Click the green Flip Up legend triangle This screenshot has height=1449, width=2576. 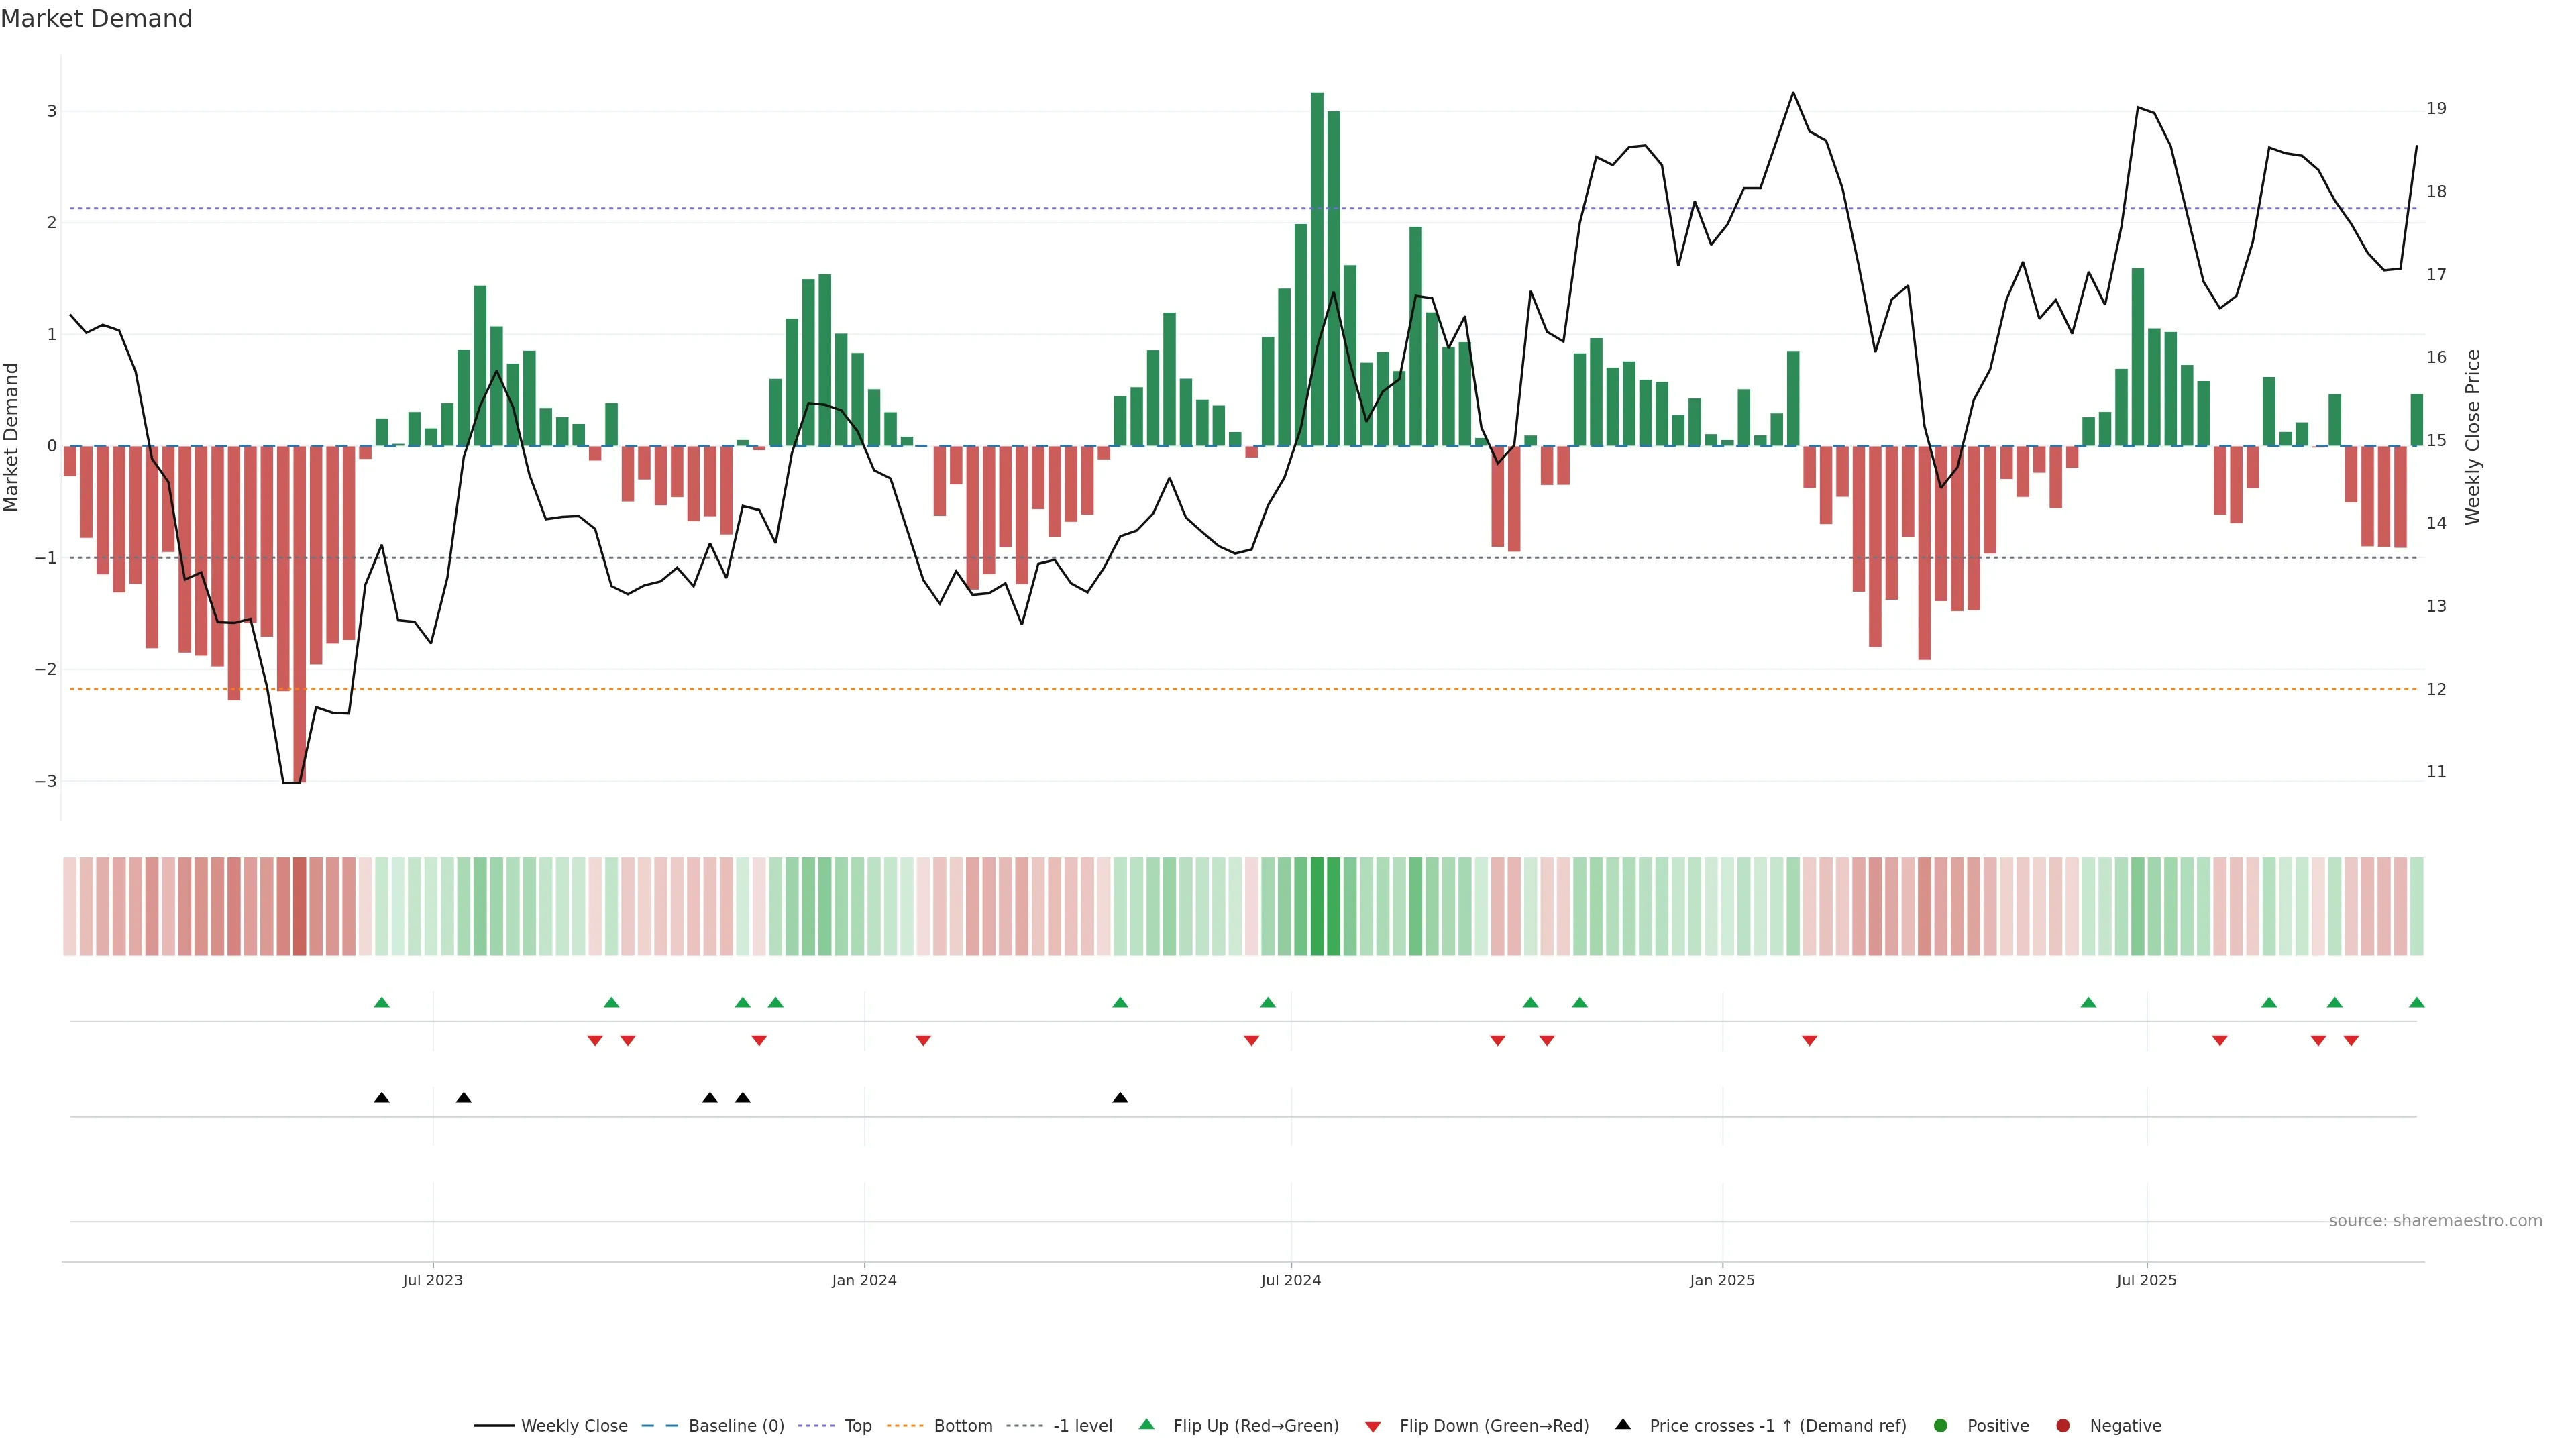click(1147, 1424)
